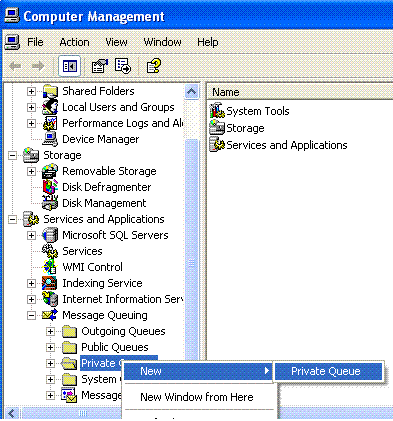Click the Indexing Service icon

coord(50,283)
